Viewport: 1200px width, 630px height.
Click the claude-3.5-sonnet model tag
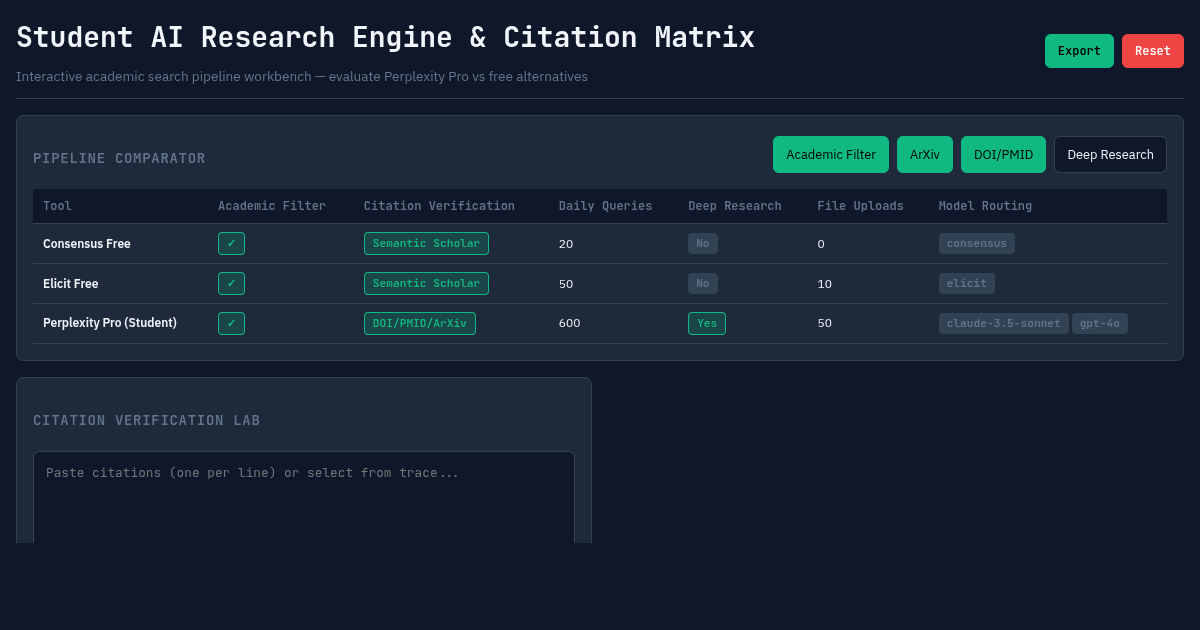point(1004,323)
